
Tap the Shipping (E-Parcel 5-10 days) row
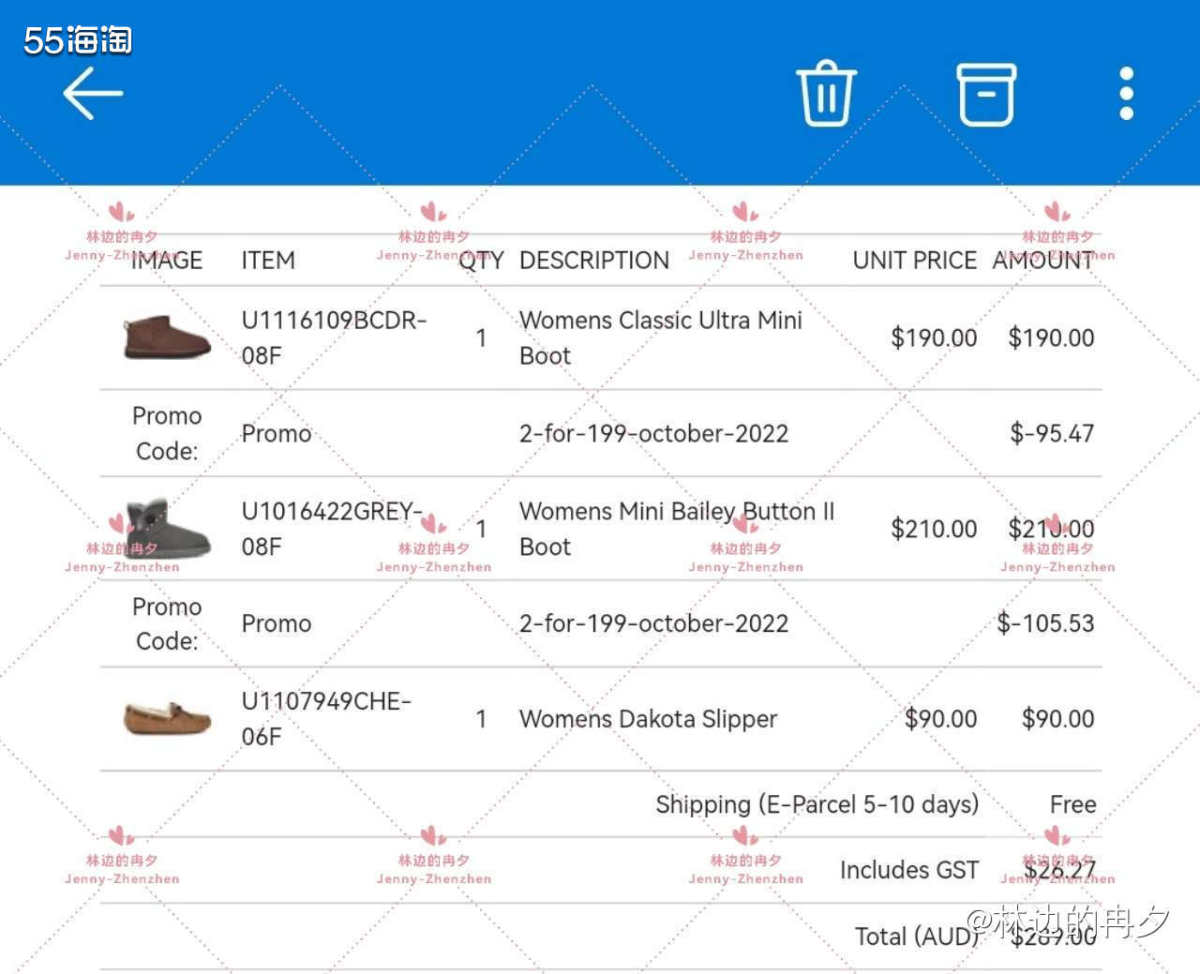tap(816, 805)
